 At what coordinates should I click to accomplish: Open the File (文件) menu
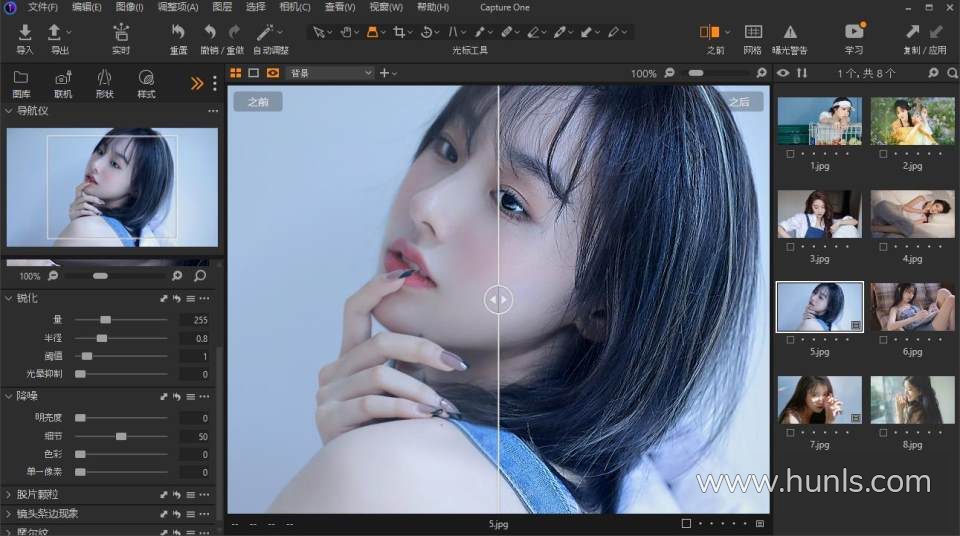click(42, 7)
